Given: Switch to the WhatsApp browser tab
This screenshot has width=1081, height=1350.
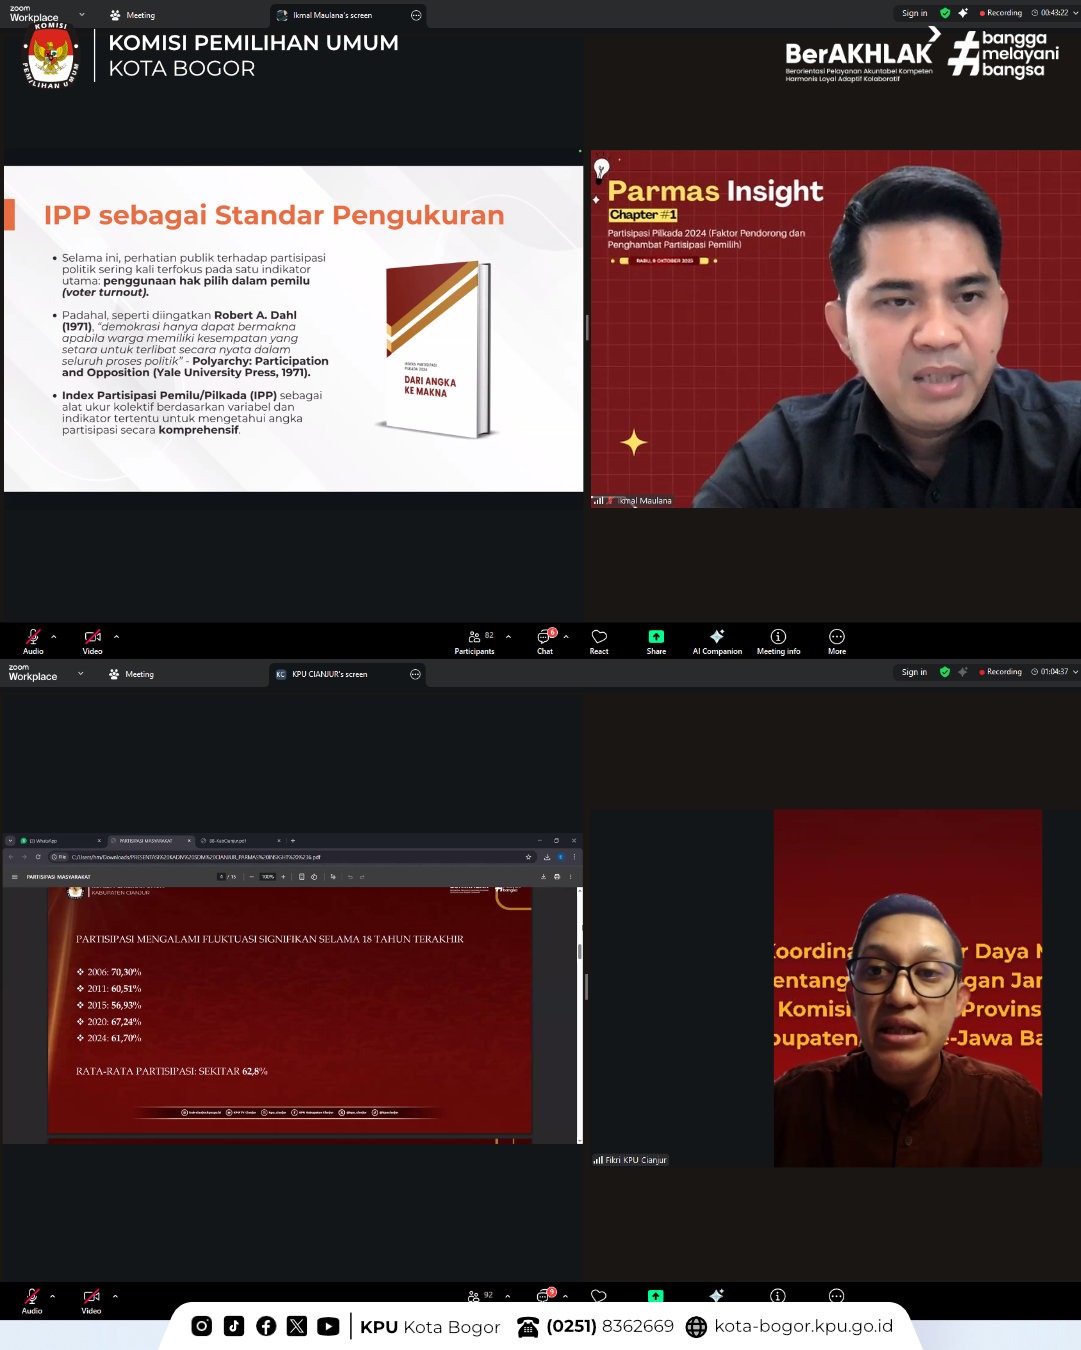Looking at the screenshot, I should [52, 841].
